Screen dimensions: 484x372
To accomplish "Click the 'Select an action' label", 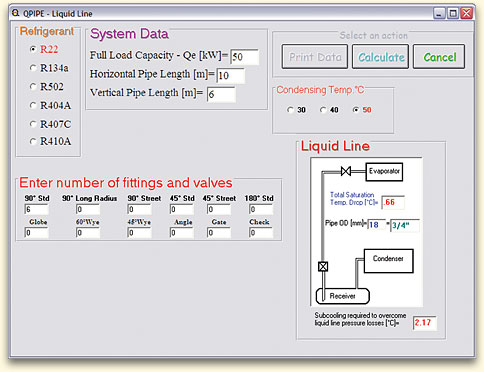I will [x=373, y=35].
